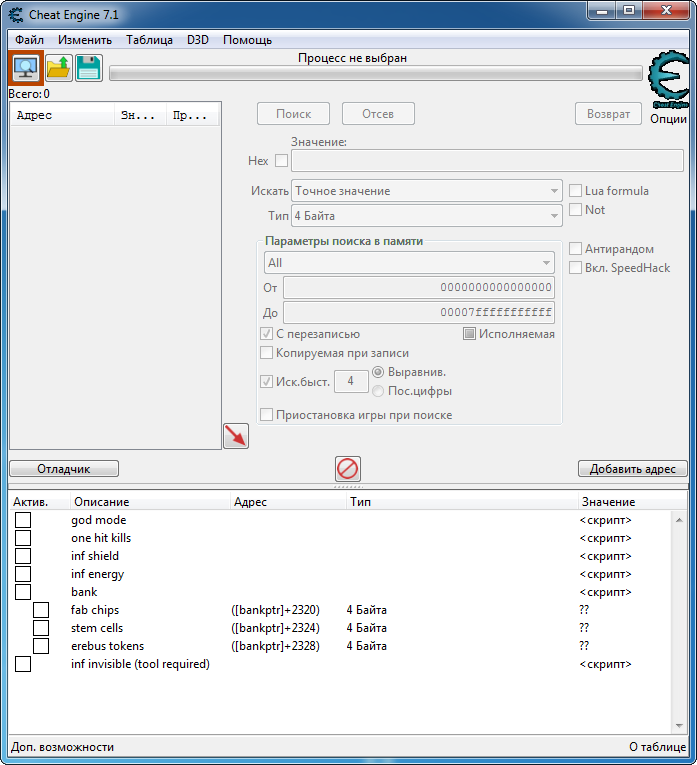
Task: Click the red arrow add-to-list icon
Action: (236, 436)
